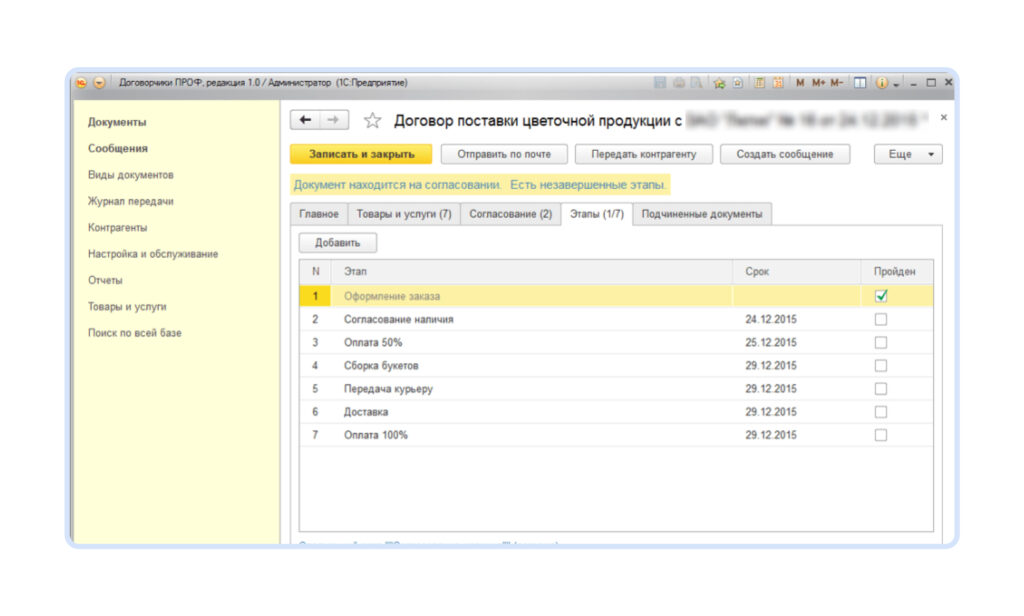Uncheck Пройден for Оформление заказа

881,296
